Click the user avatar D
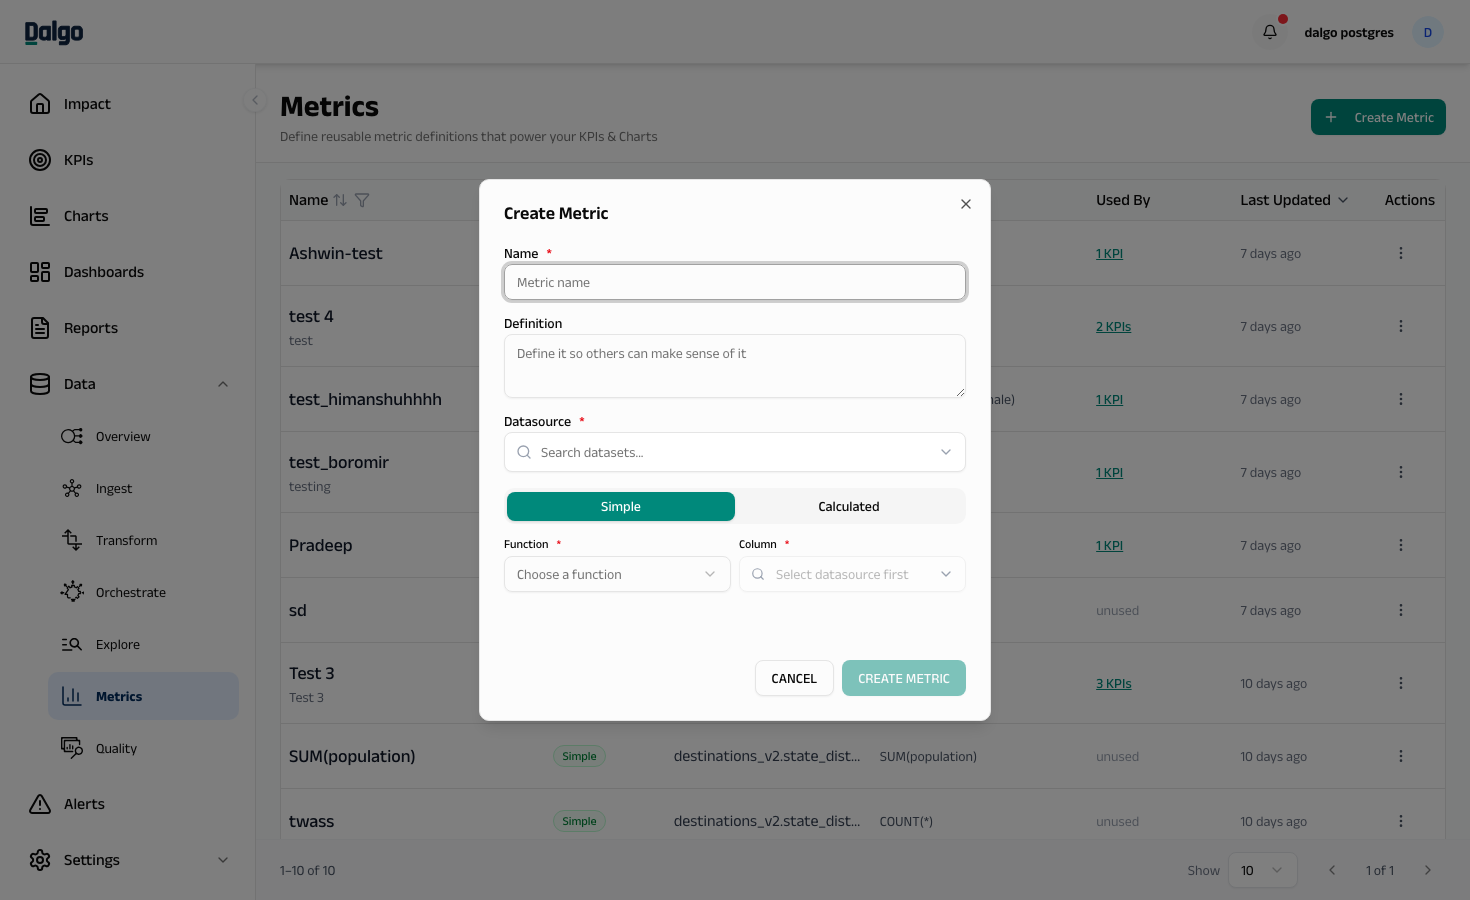1470x900 pixels. (1427, 32)
